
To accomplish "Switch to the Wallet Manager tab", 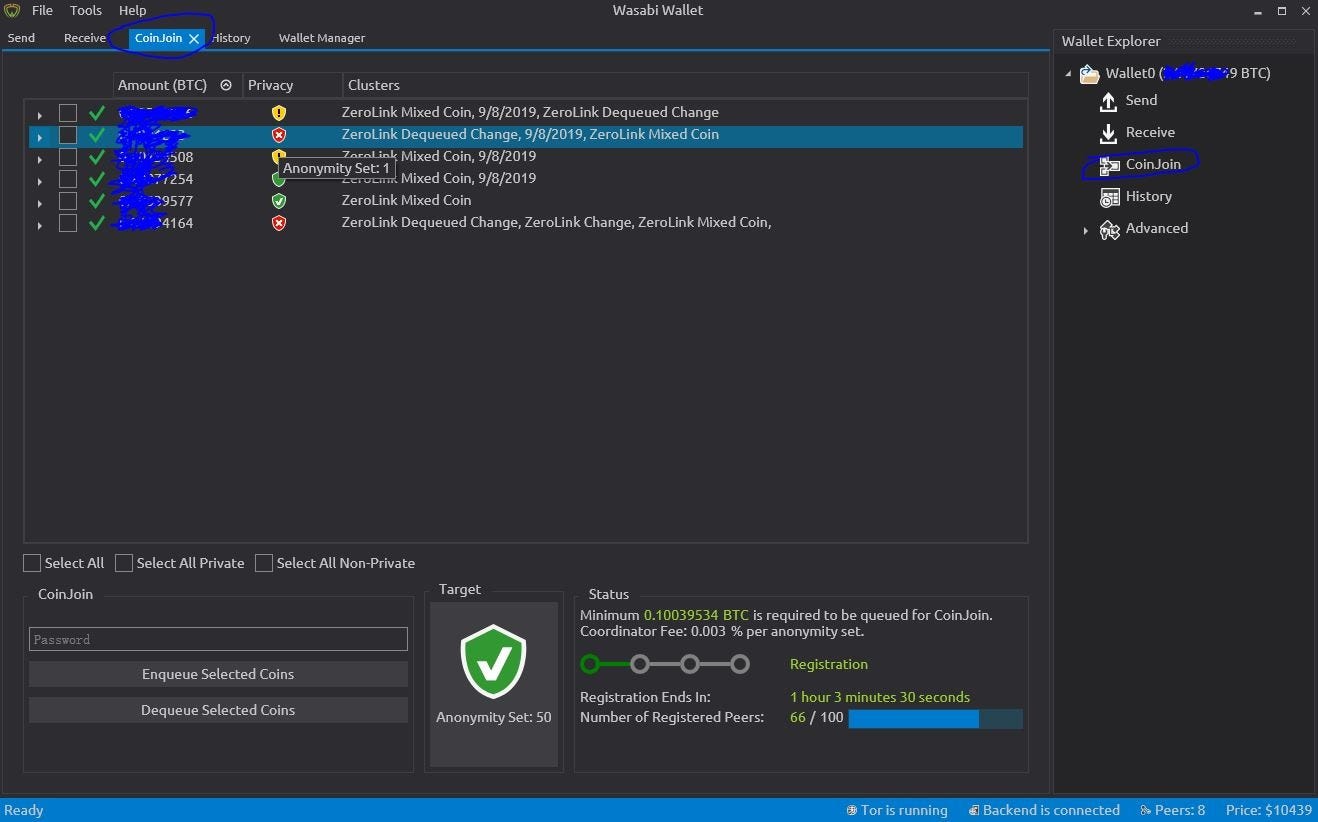I will coord(322,38).
